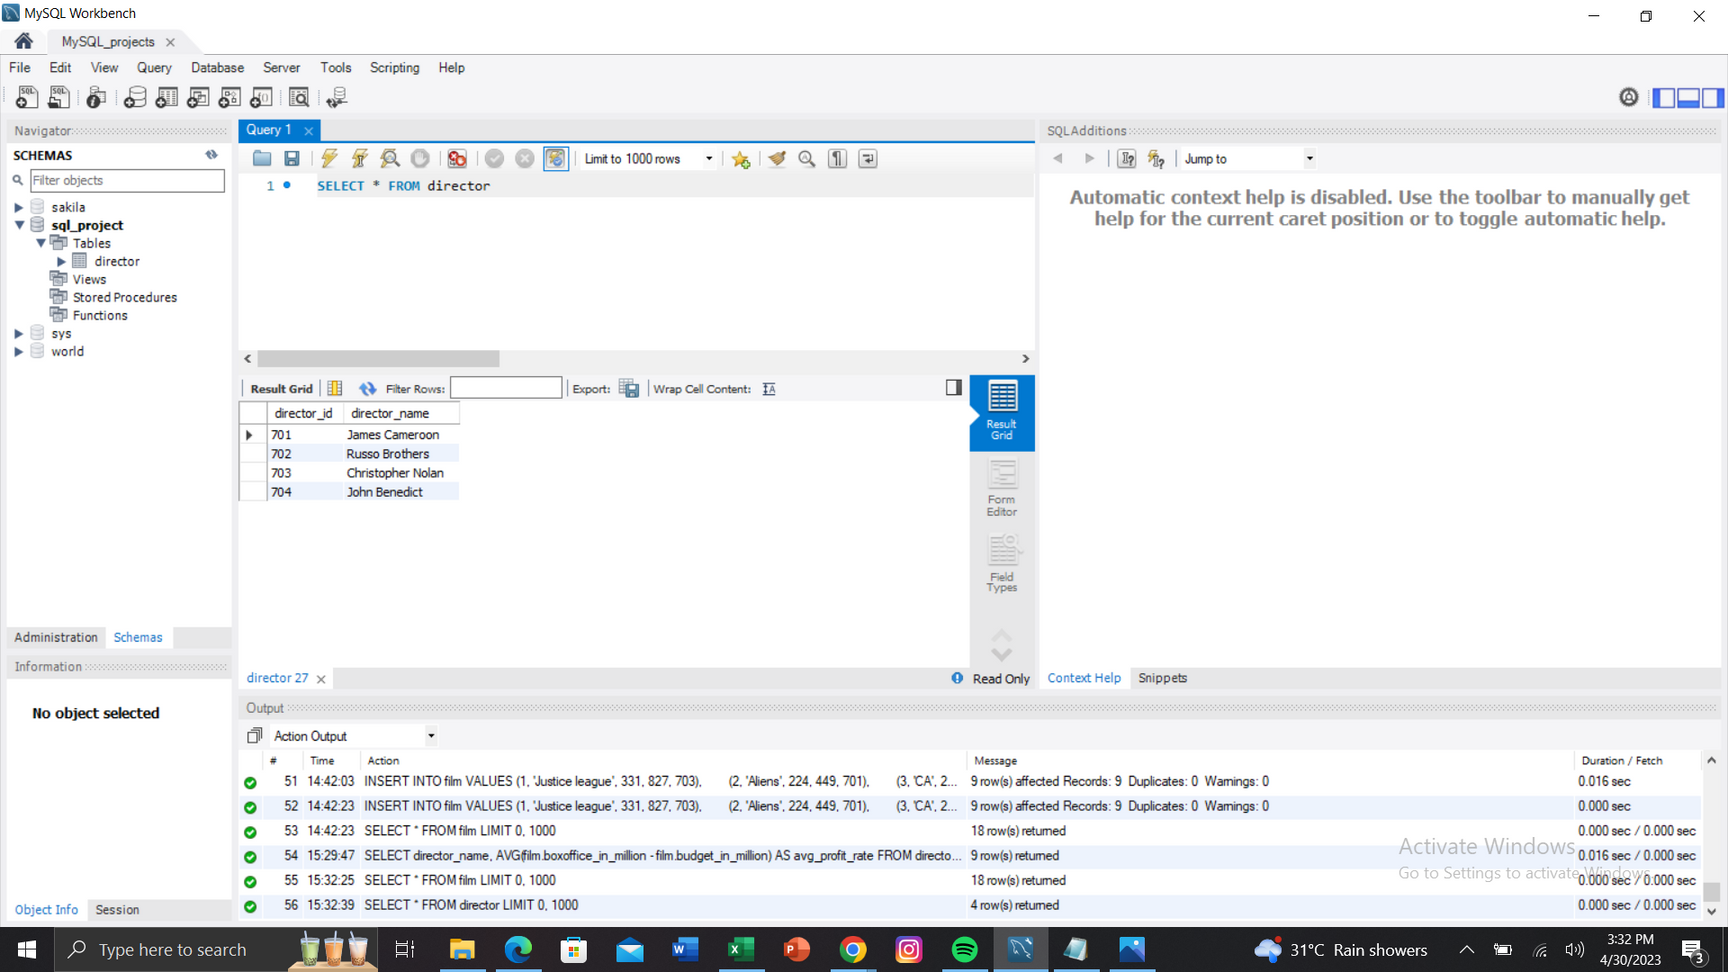Create a new table icon
This screenshot has width=1728, height=972.
click(x=167, y=97)
